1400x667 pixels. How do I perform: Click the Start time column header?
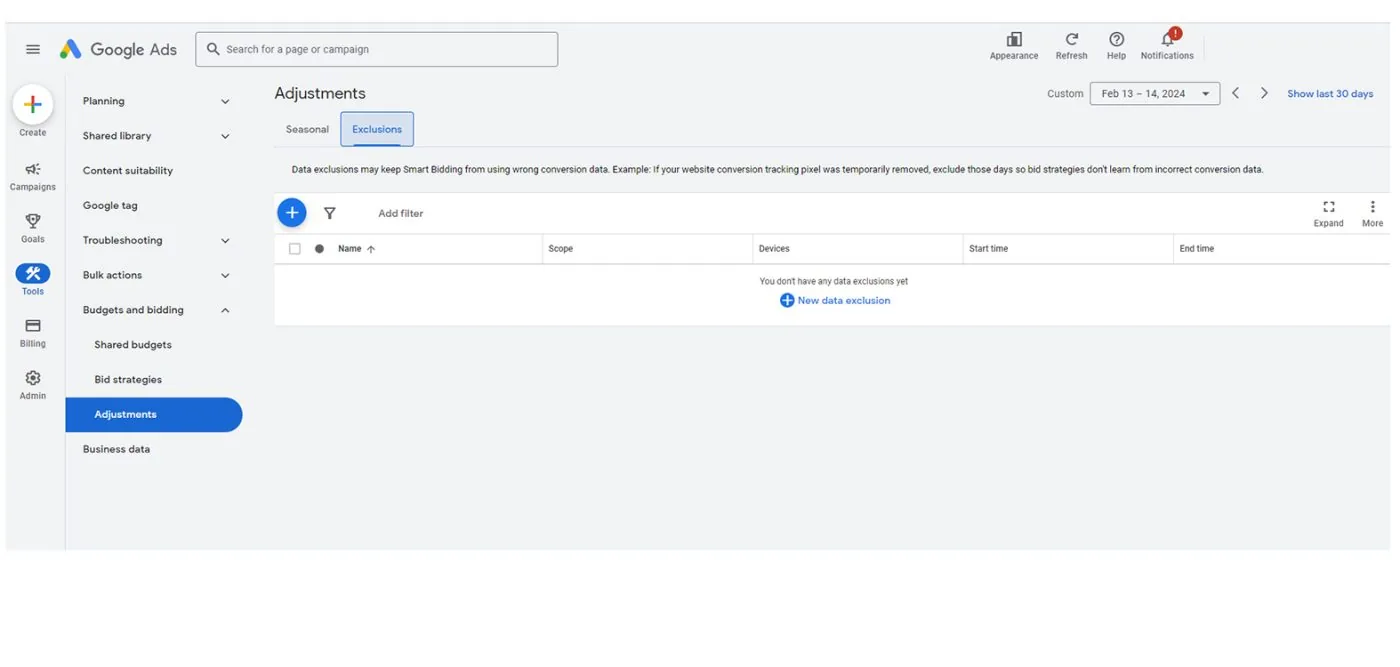coord(988,249)
